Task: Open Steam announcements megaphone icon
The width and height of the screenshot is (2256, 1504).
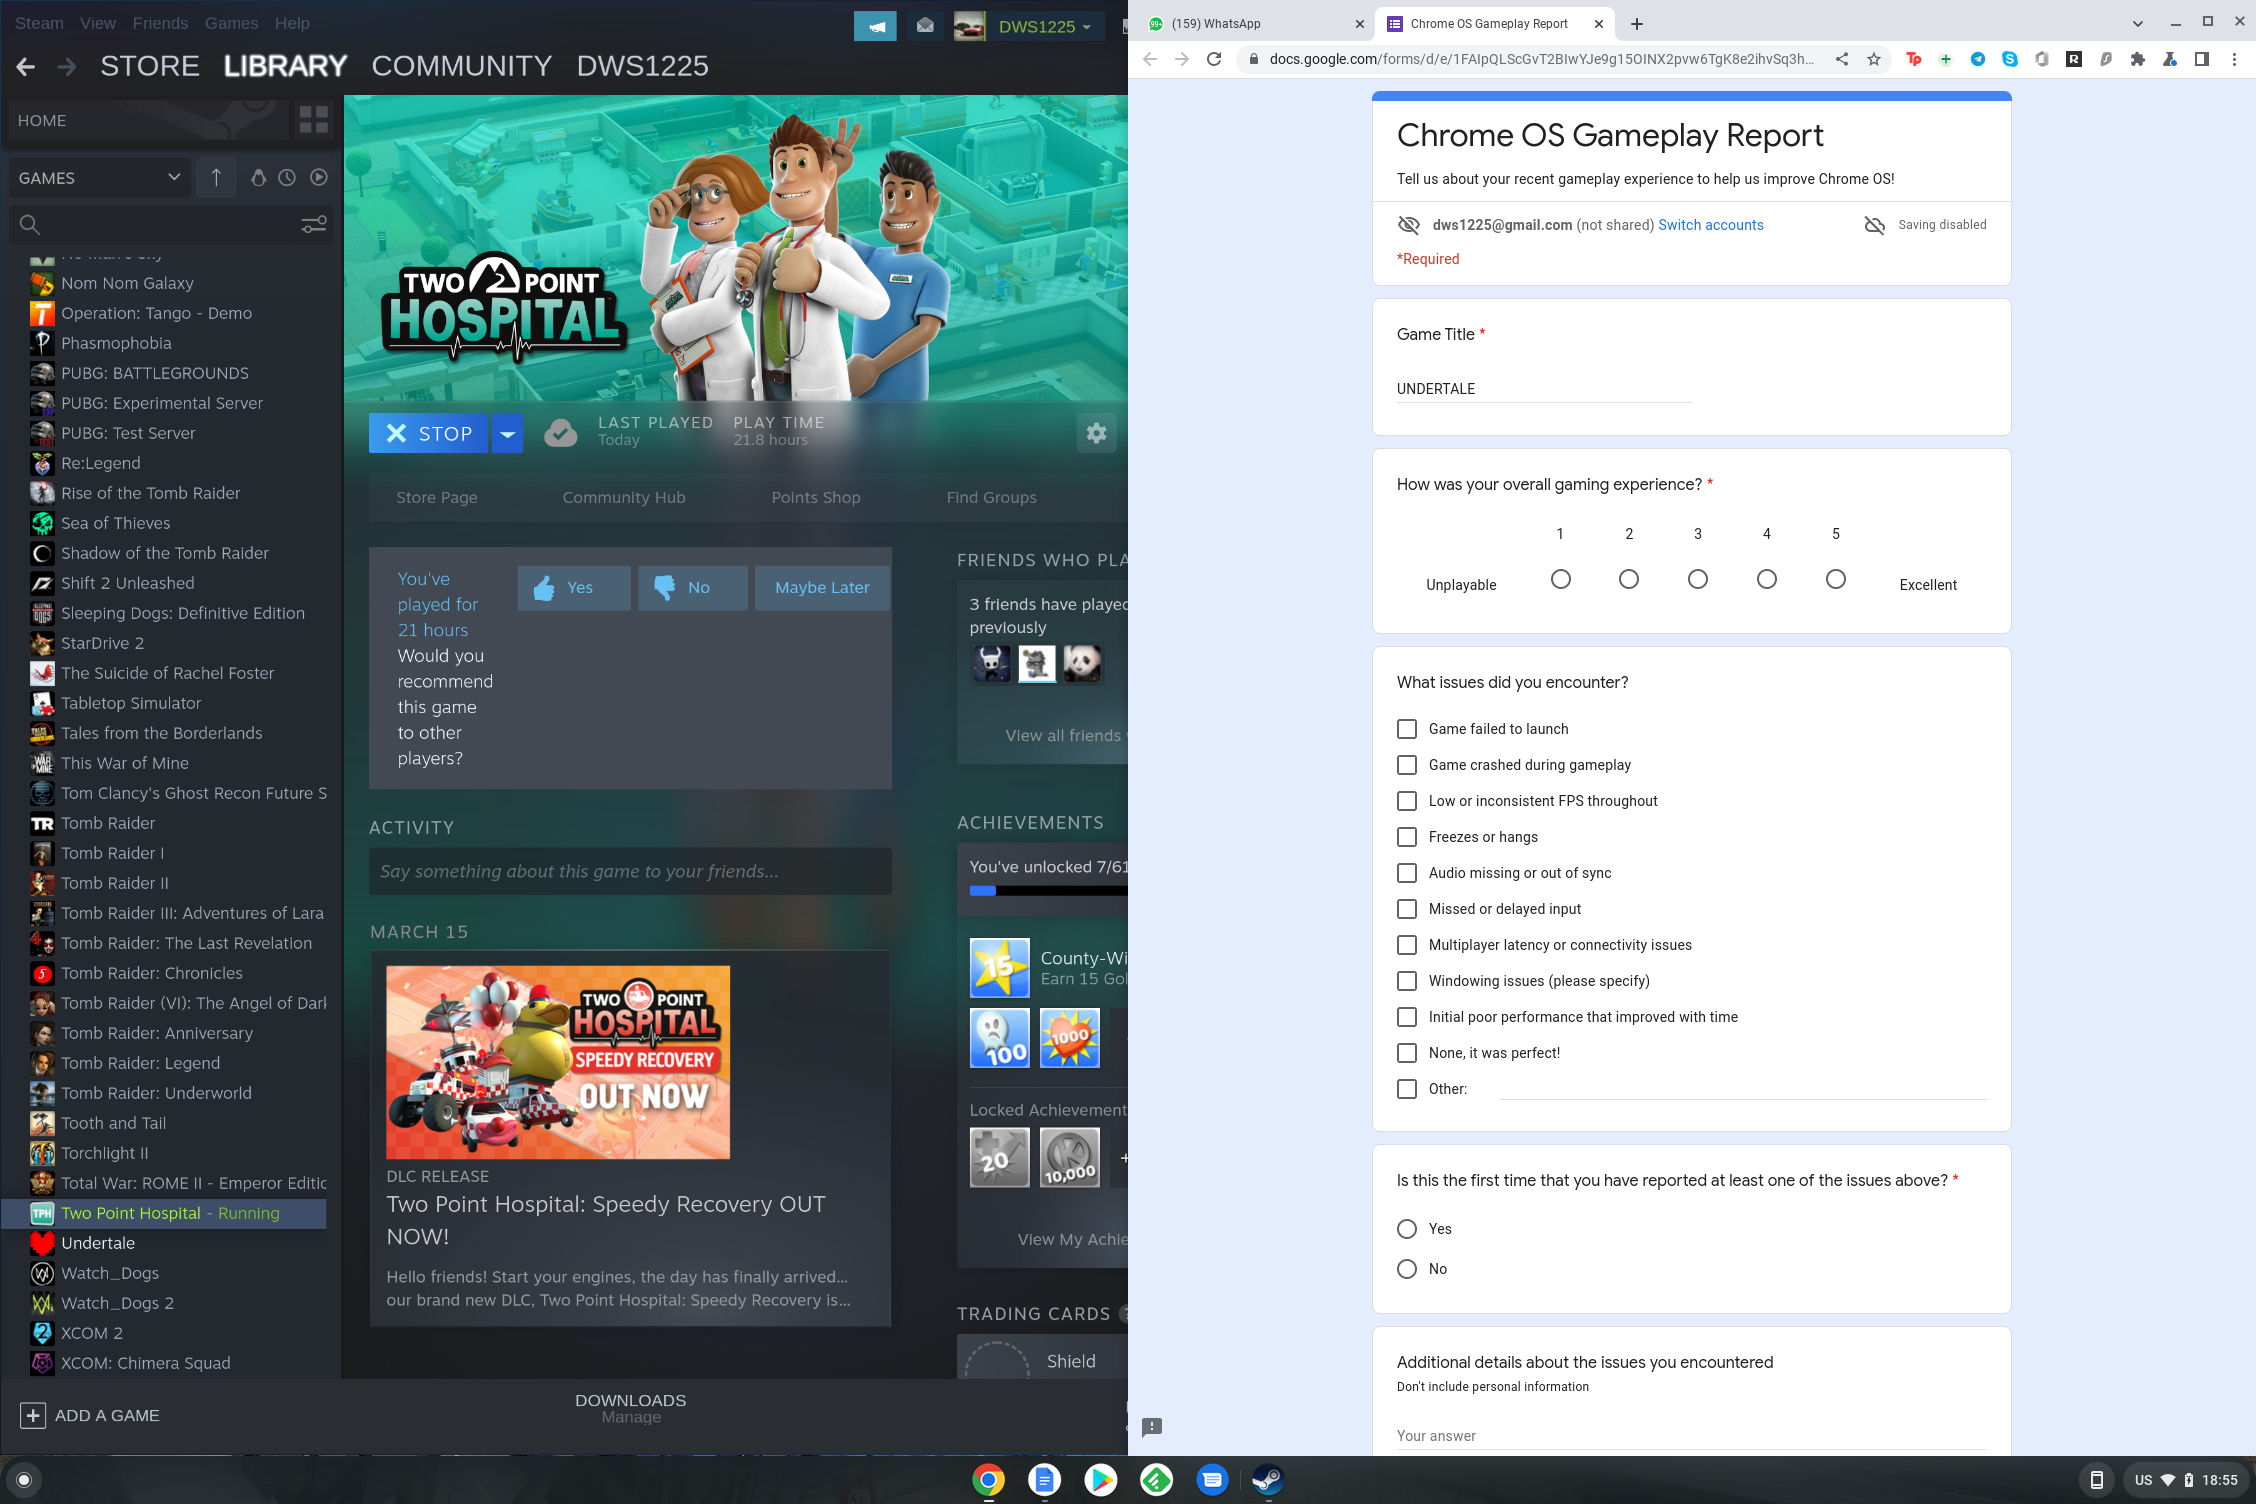Action: 875,26
